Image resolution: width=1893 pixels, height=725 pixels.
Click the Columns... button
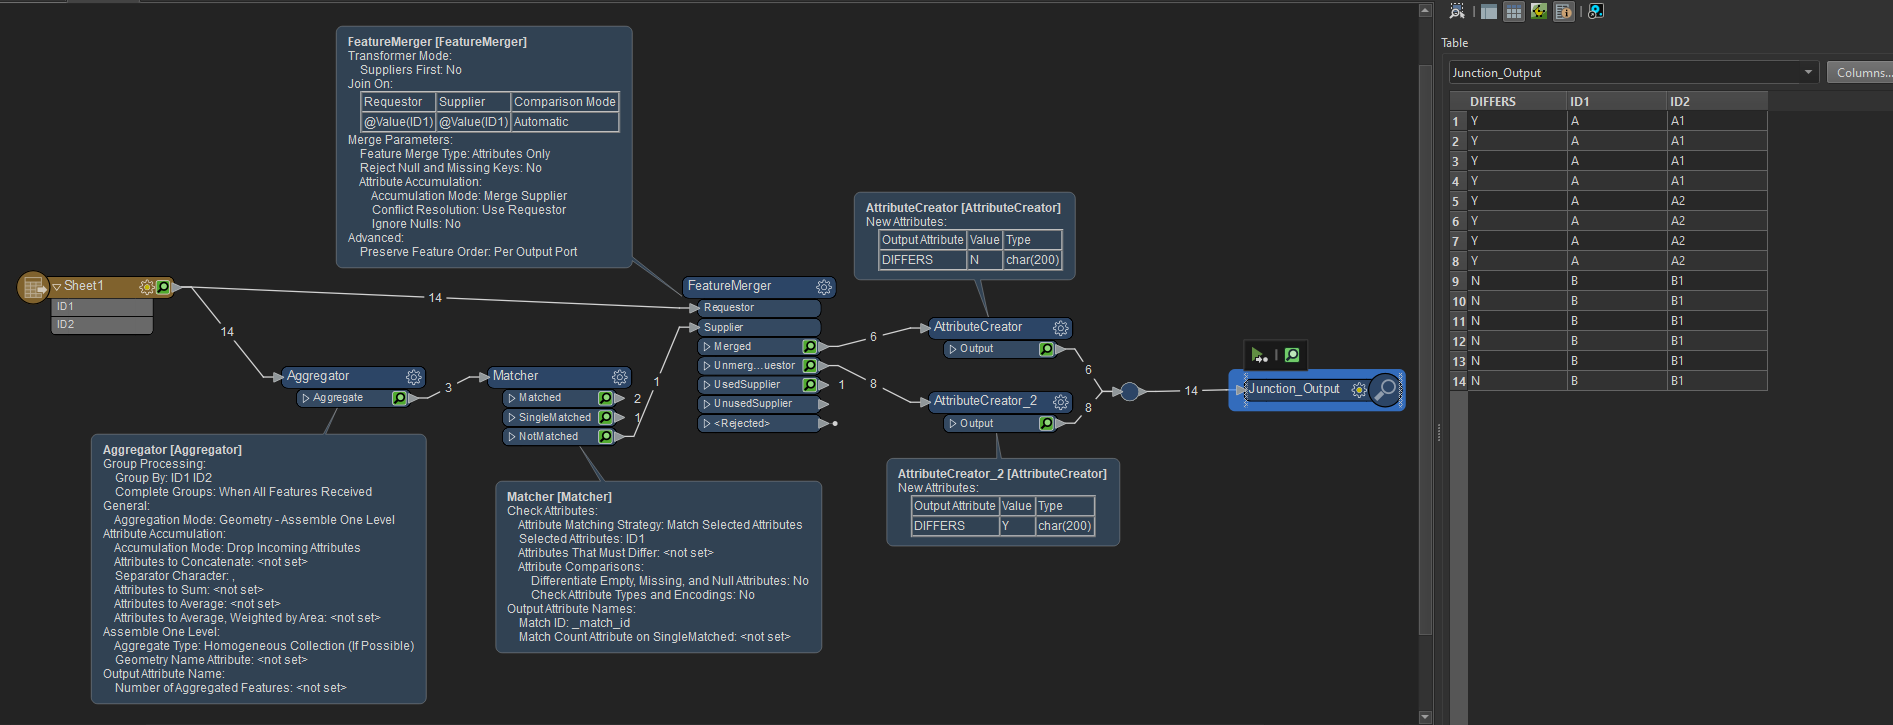click(x=1860, y=72)
